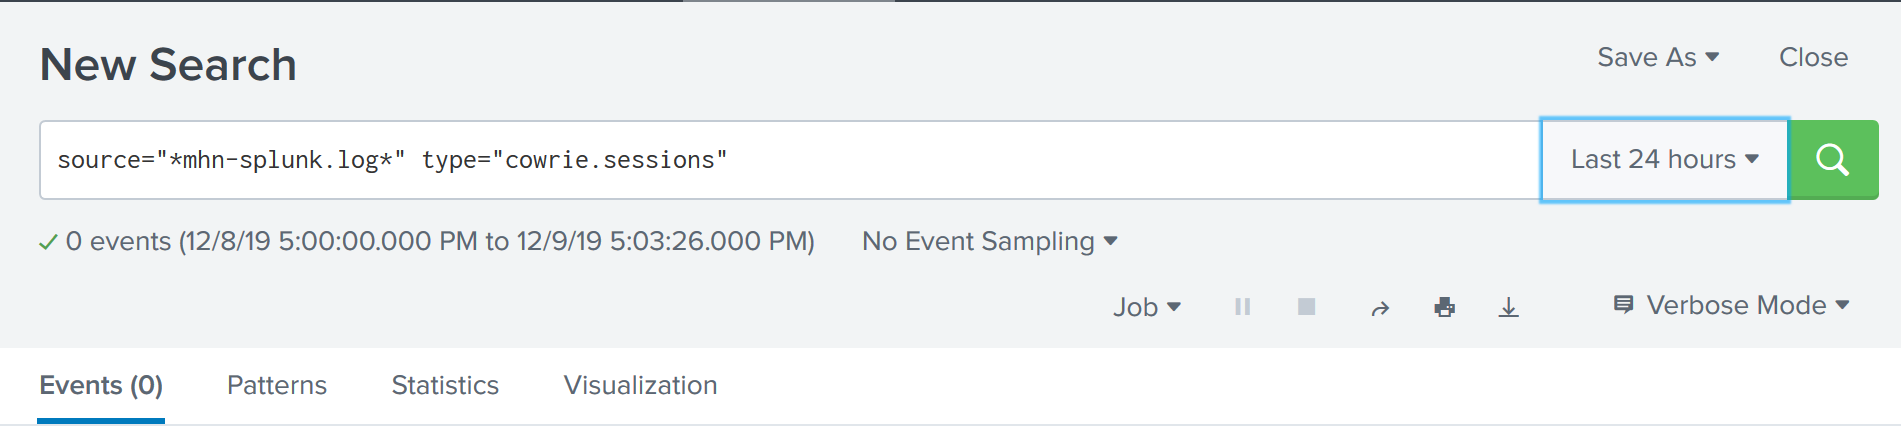Click inside the search query field
The image size is (1901, 427).
pos(790,160)
